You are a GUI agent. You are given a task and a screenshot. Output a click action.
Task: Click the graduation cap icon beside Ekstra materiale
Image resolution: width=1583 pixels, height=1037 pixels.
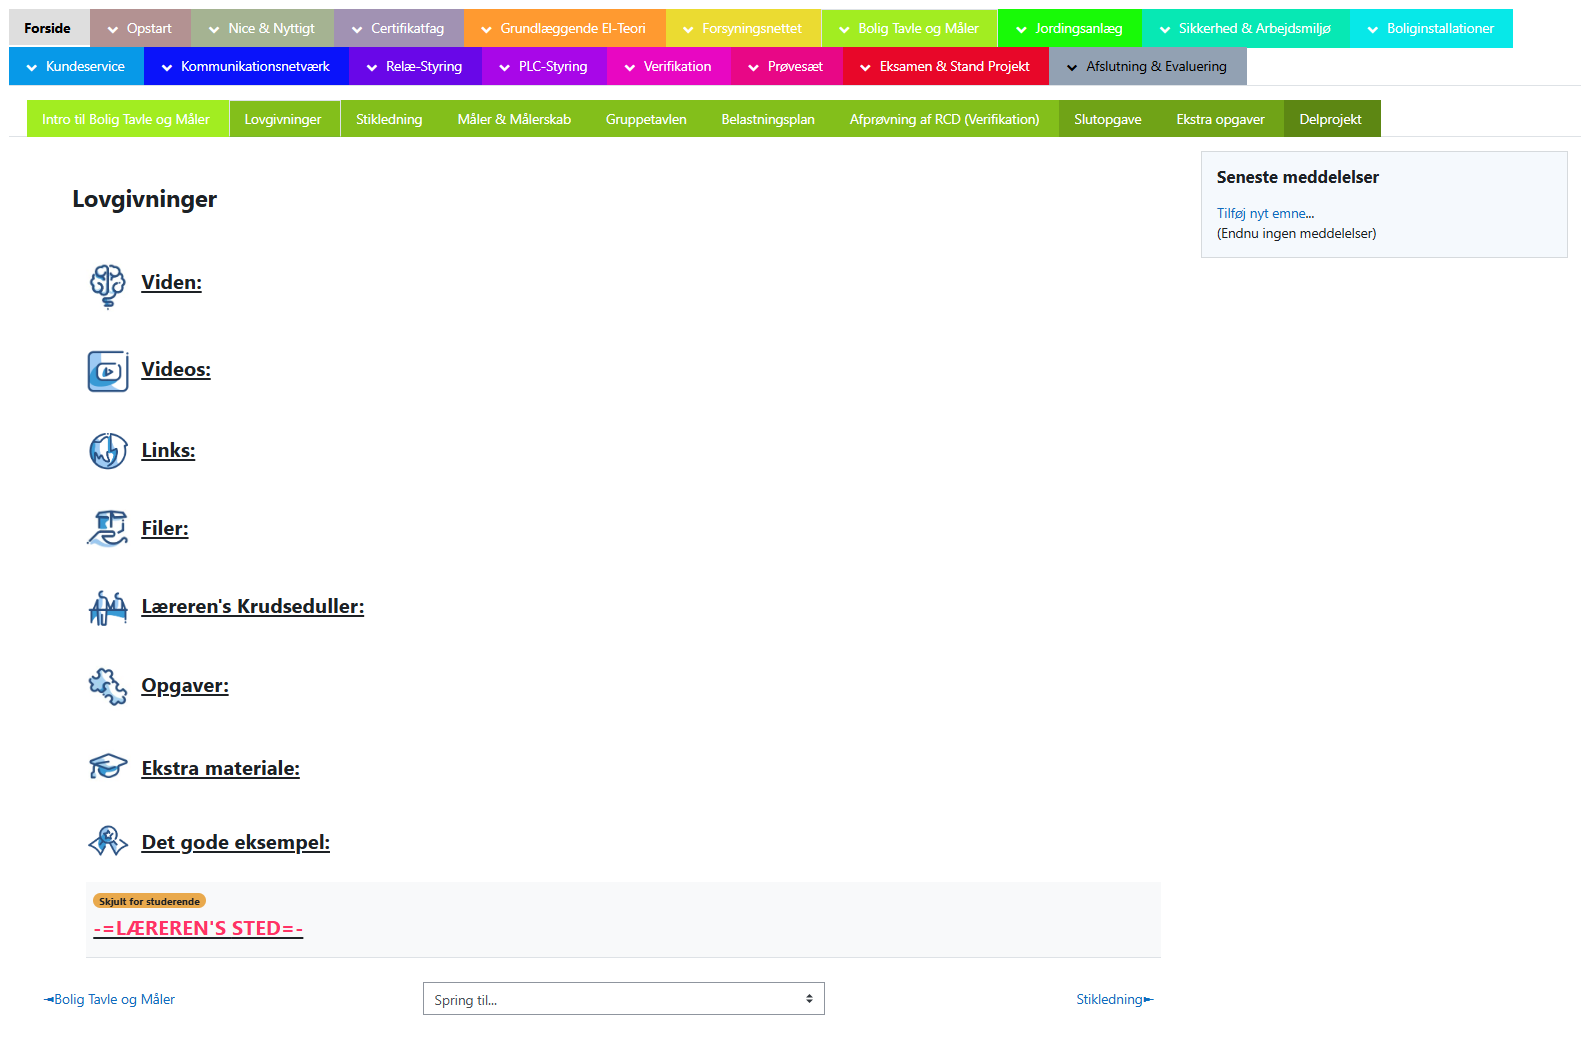click(107, 767)
